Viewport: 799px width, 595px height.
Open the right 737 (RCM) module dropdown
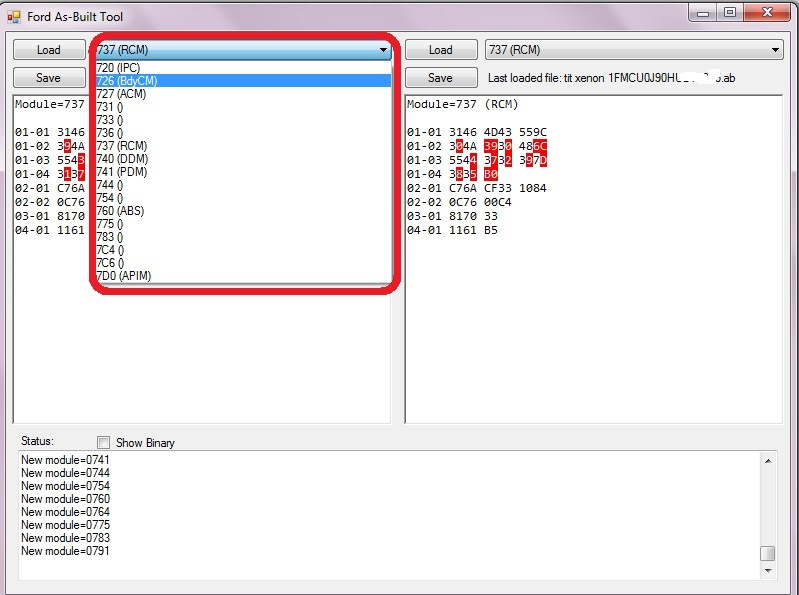634,50
